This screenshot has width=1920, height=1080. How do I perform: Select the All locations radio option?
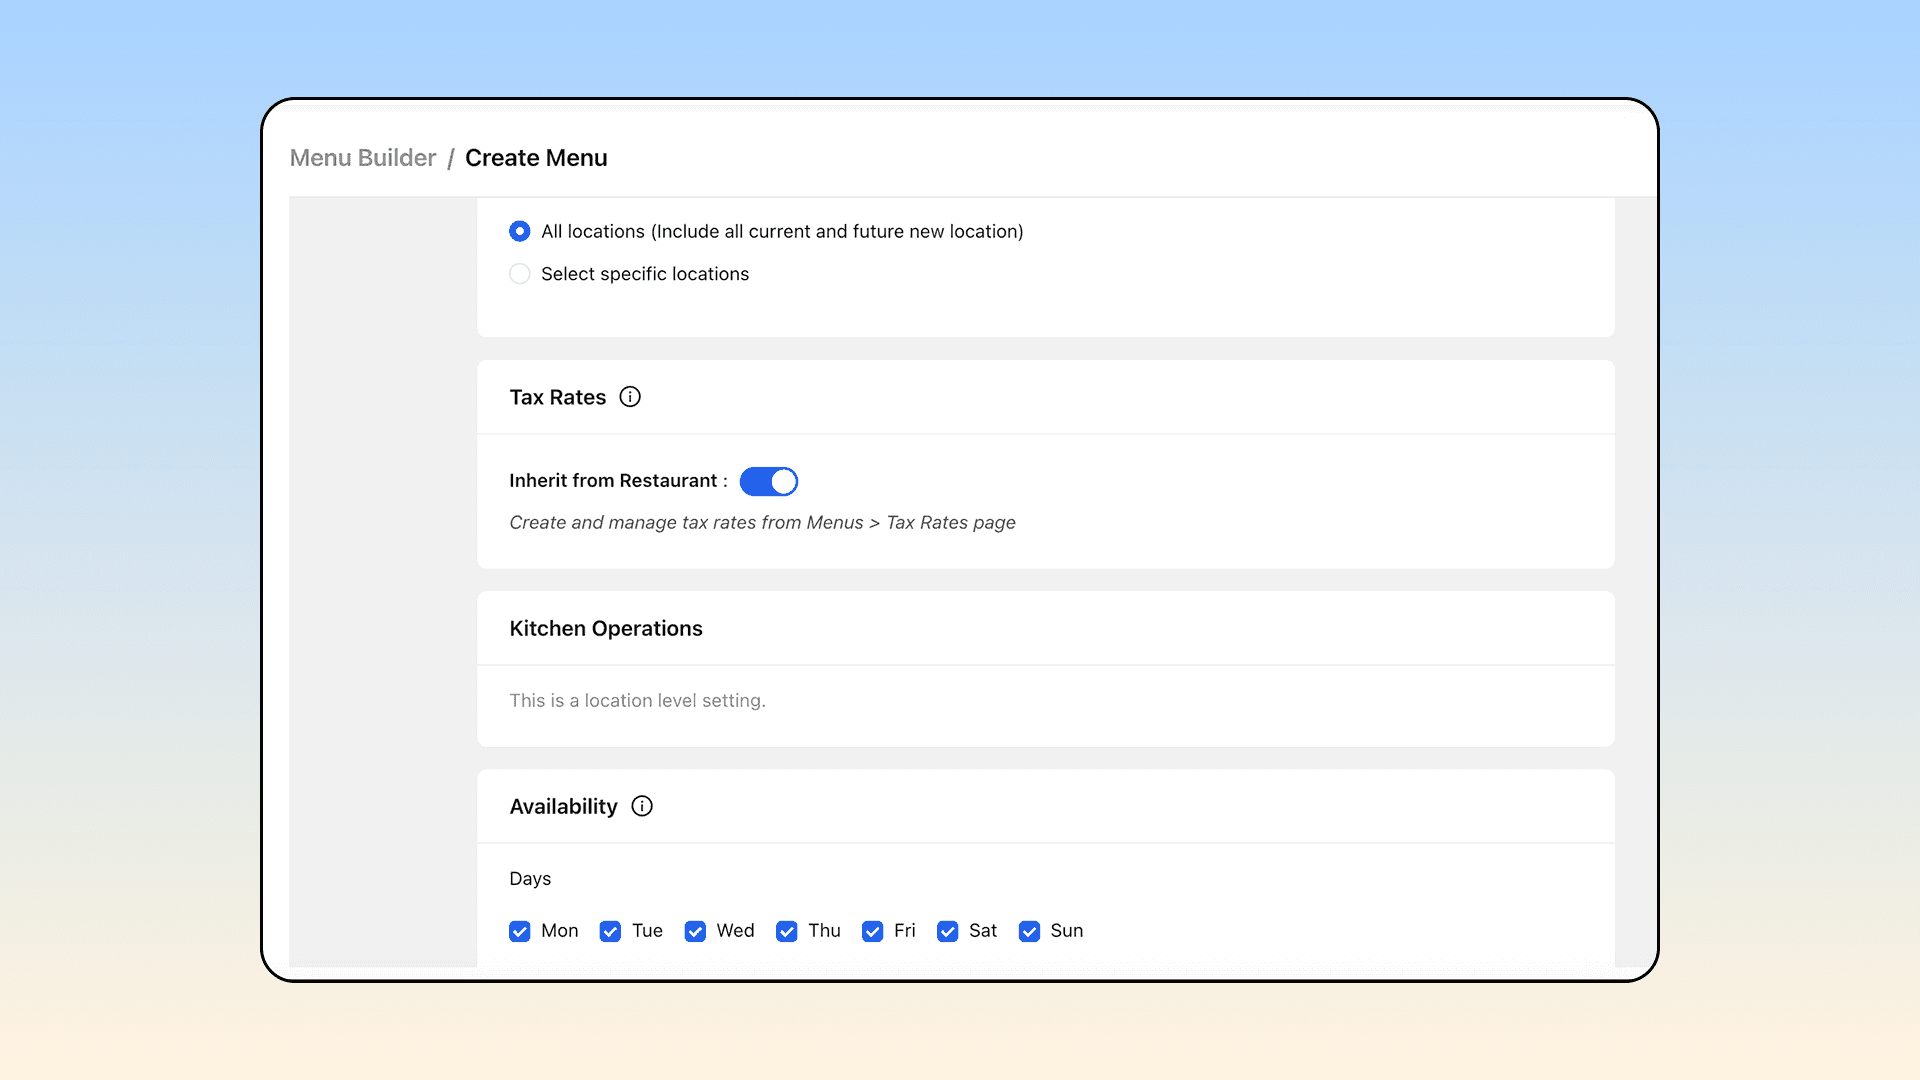[520, 231]
